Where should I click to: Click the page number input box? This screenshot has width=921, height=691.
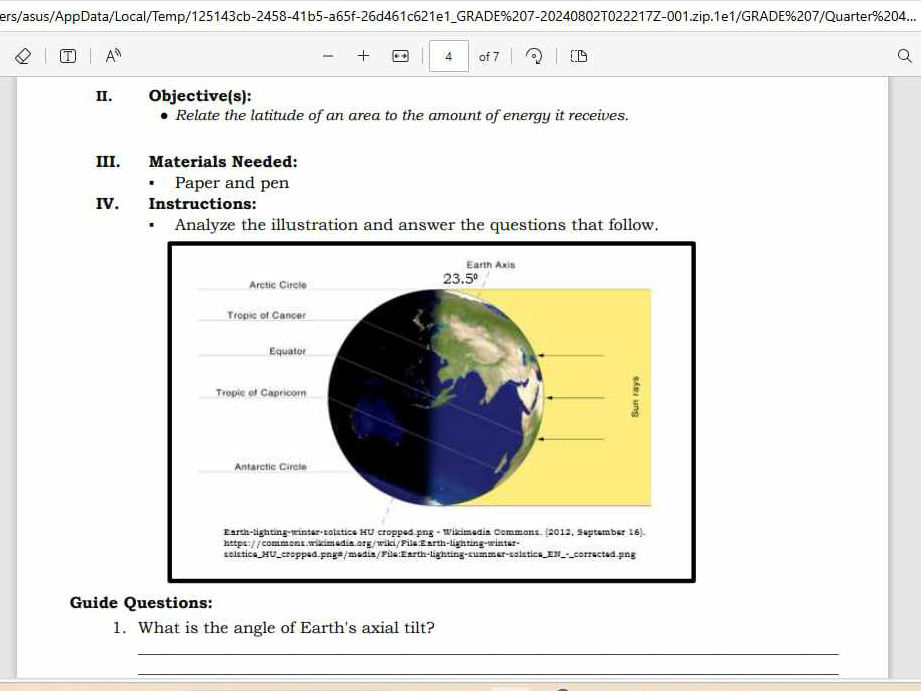point(450,56)
